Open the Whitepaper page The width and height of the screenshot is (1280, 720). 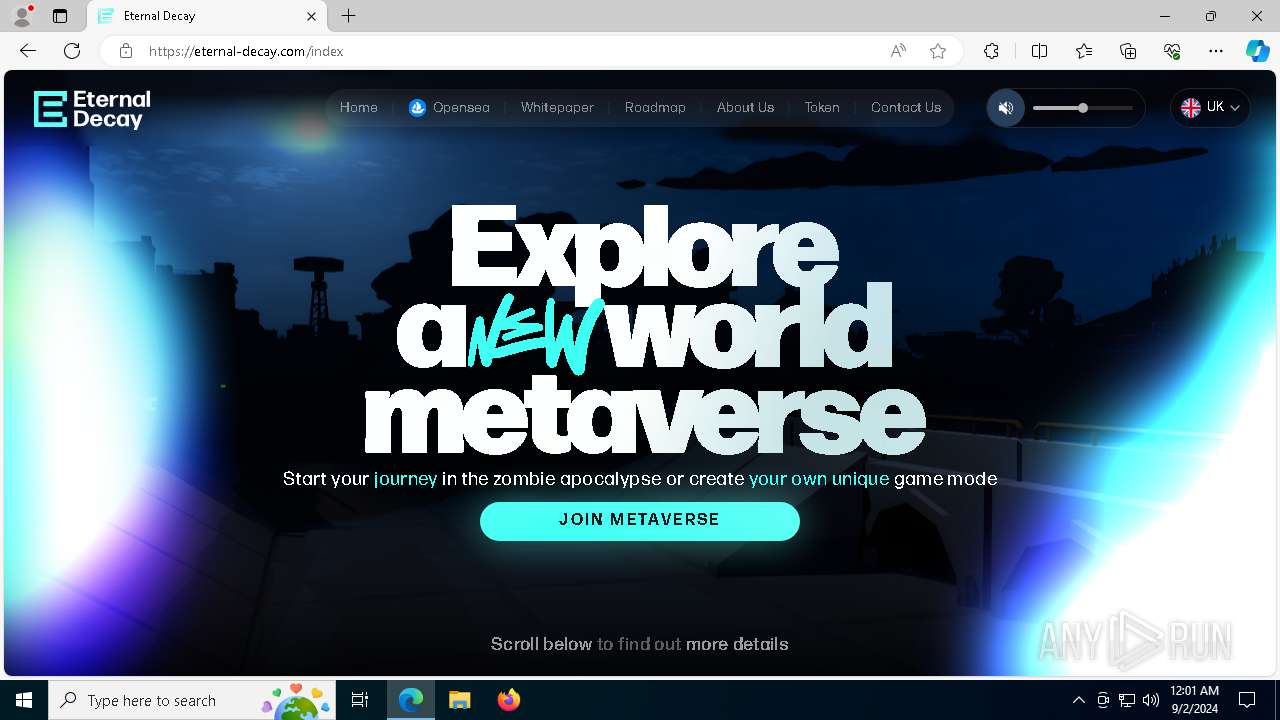(557, 108)
